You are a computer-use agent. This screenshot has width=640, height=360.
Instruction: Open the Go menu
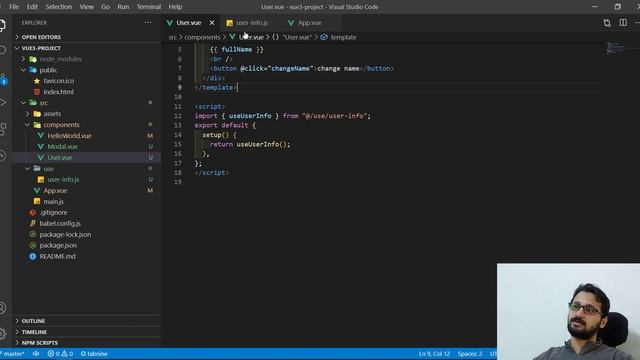point(105,7)
